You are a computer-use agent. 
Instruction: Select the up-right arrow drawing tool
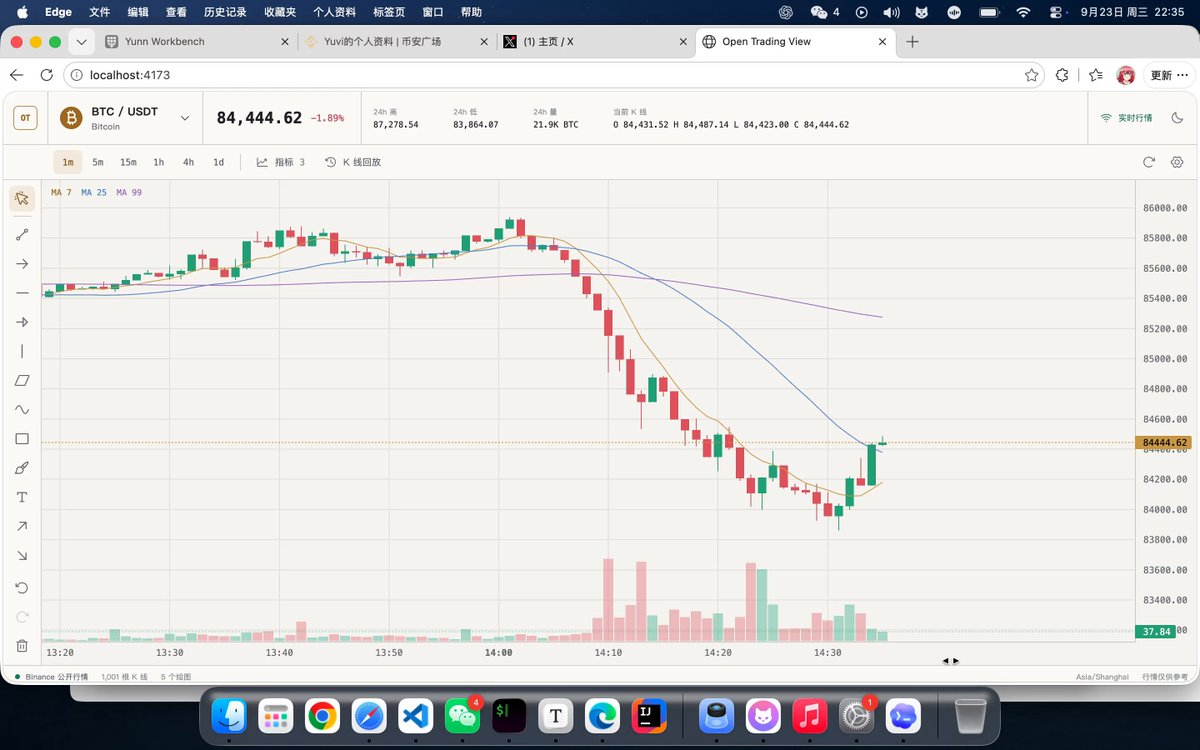pos(22,526)
